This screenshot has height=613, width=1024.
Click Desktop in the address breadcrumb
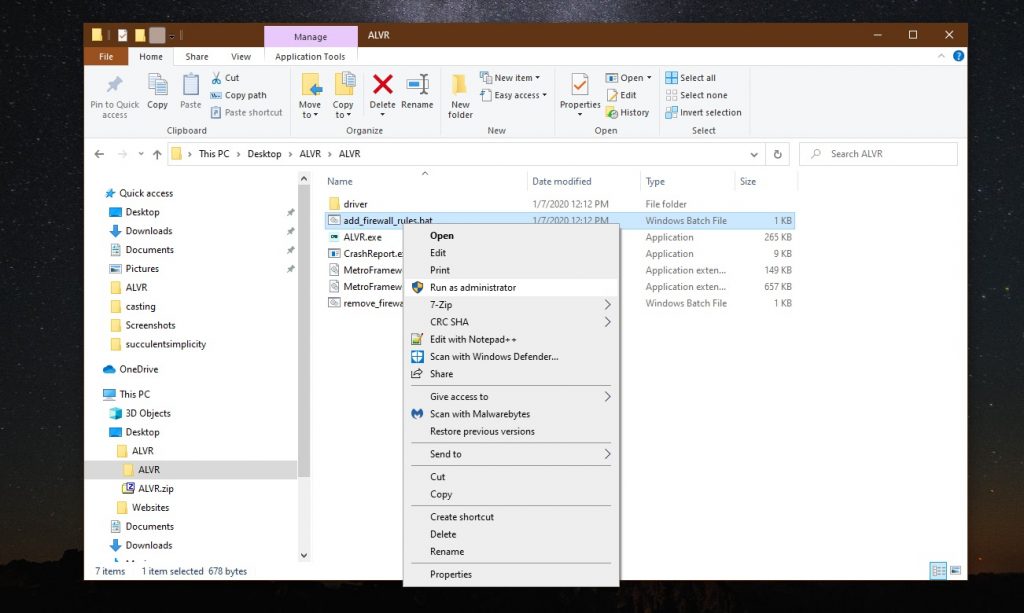tap(264, 154)
